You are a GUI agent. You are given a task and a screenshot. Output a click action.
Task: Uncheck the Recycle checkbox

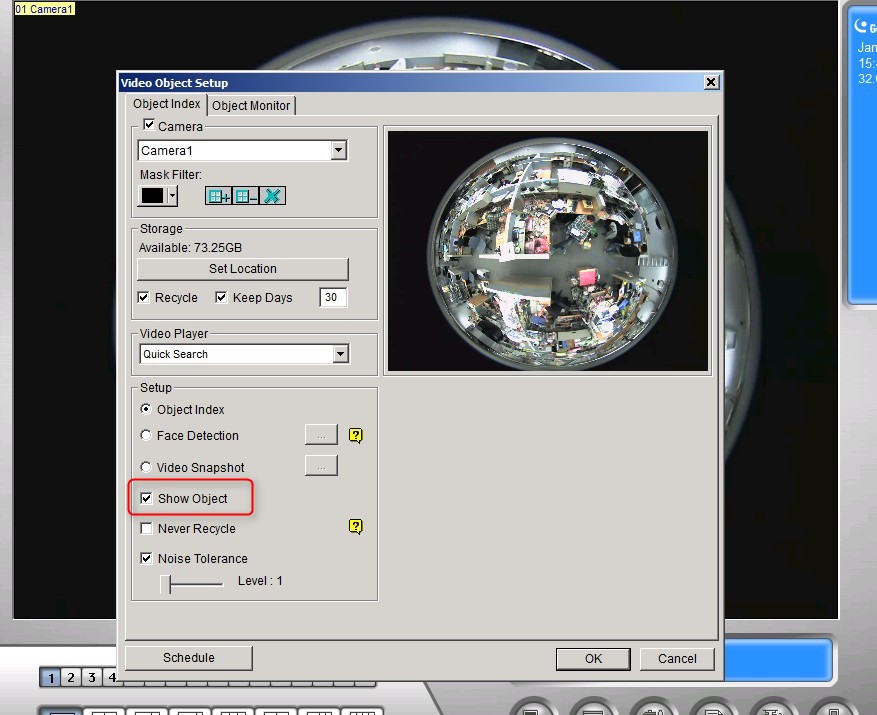[144, 297]
